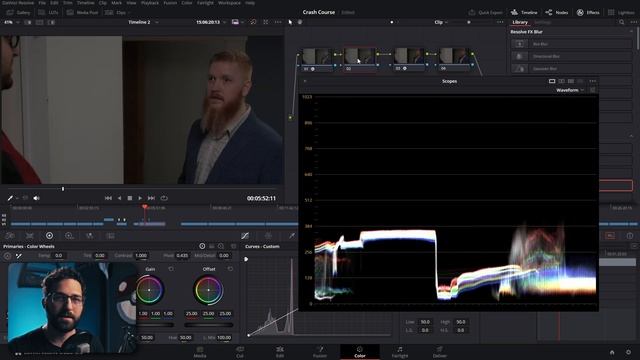Select single scope layout icon
Screen dimensions: 640x360
point(552,81)
